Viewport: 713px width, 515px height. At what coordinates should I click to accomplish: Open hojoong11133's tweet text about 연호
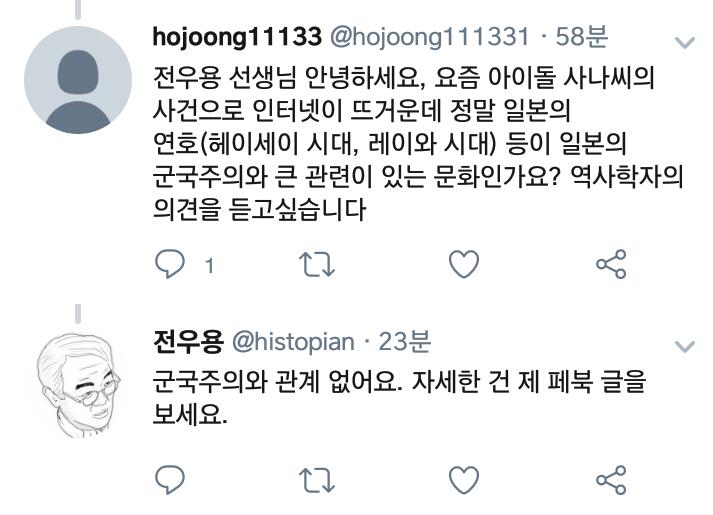coord(418,144)
